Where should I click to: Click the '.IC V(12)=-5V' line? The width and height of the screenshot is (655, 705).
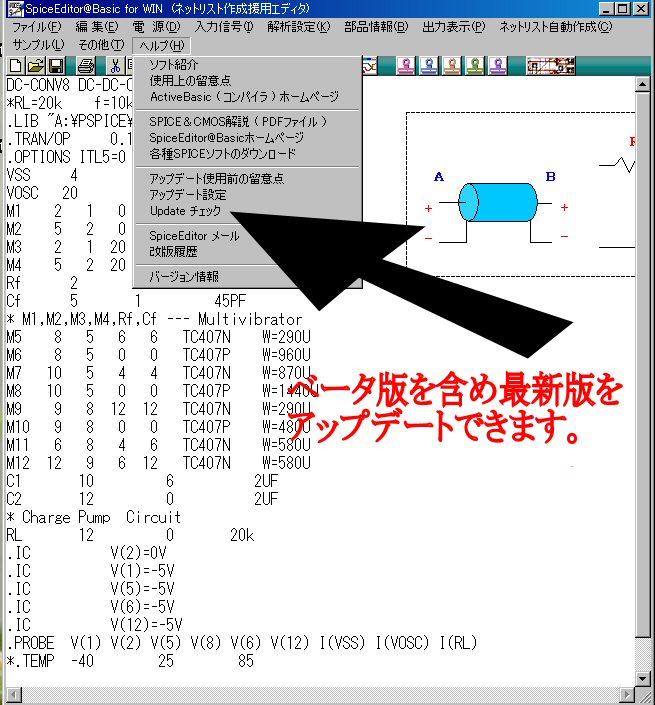[94, 625]
